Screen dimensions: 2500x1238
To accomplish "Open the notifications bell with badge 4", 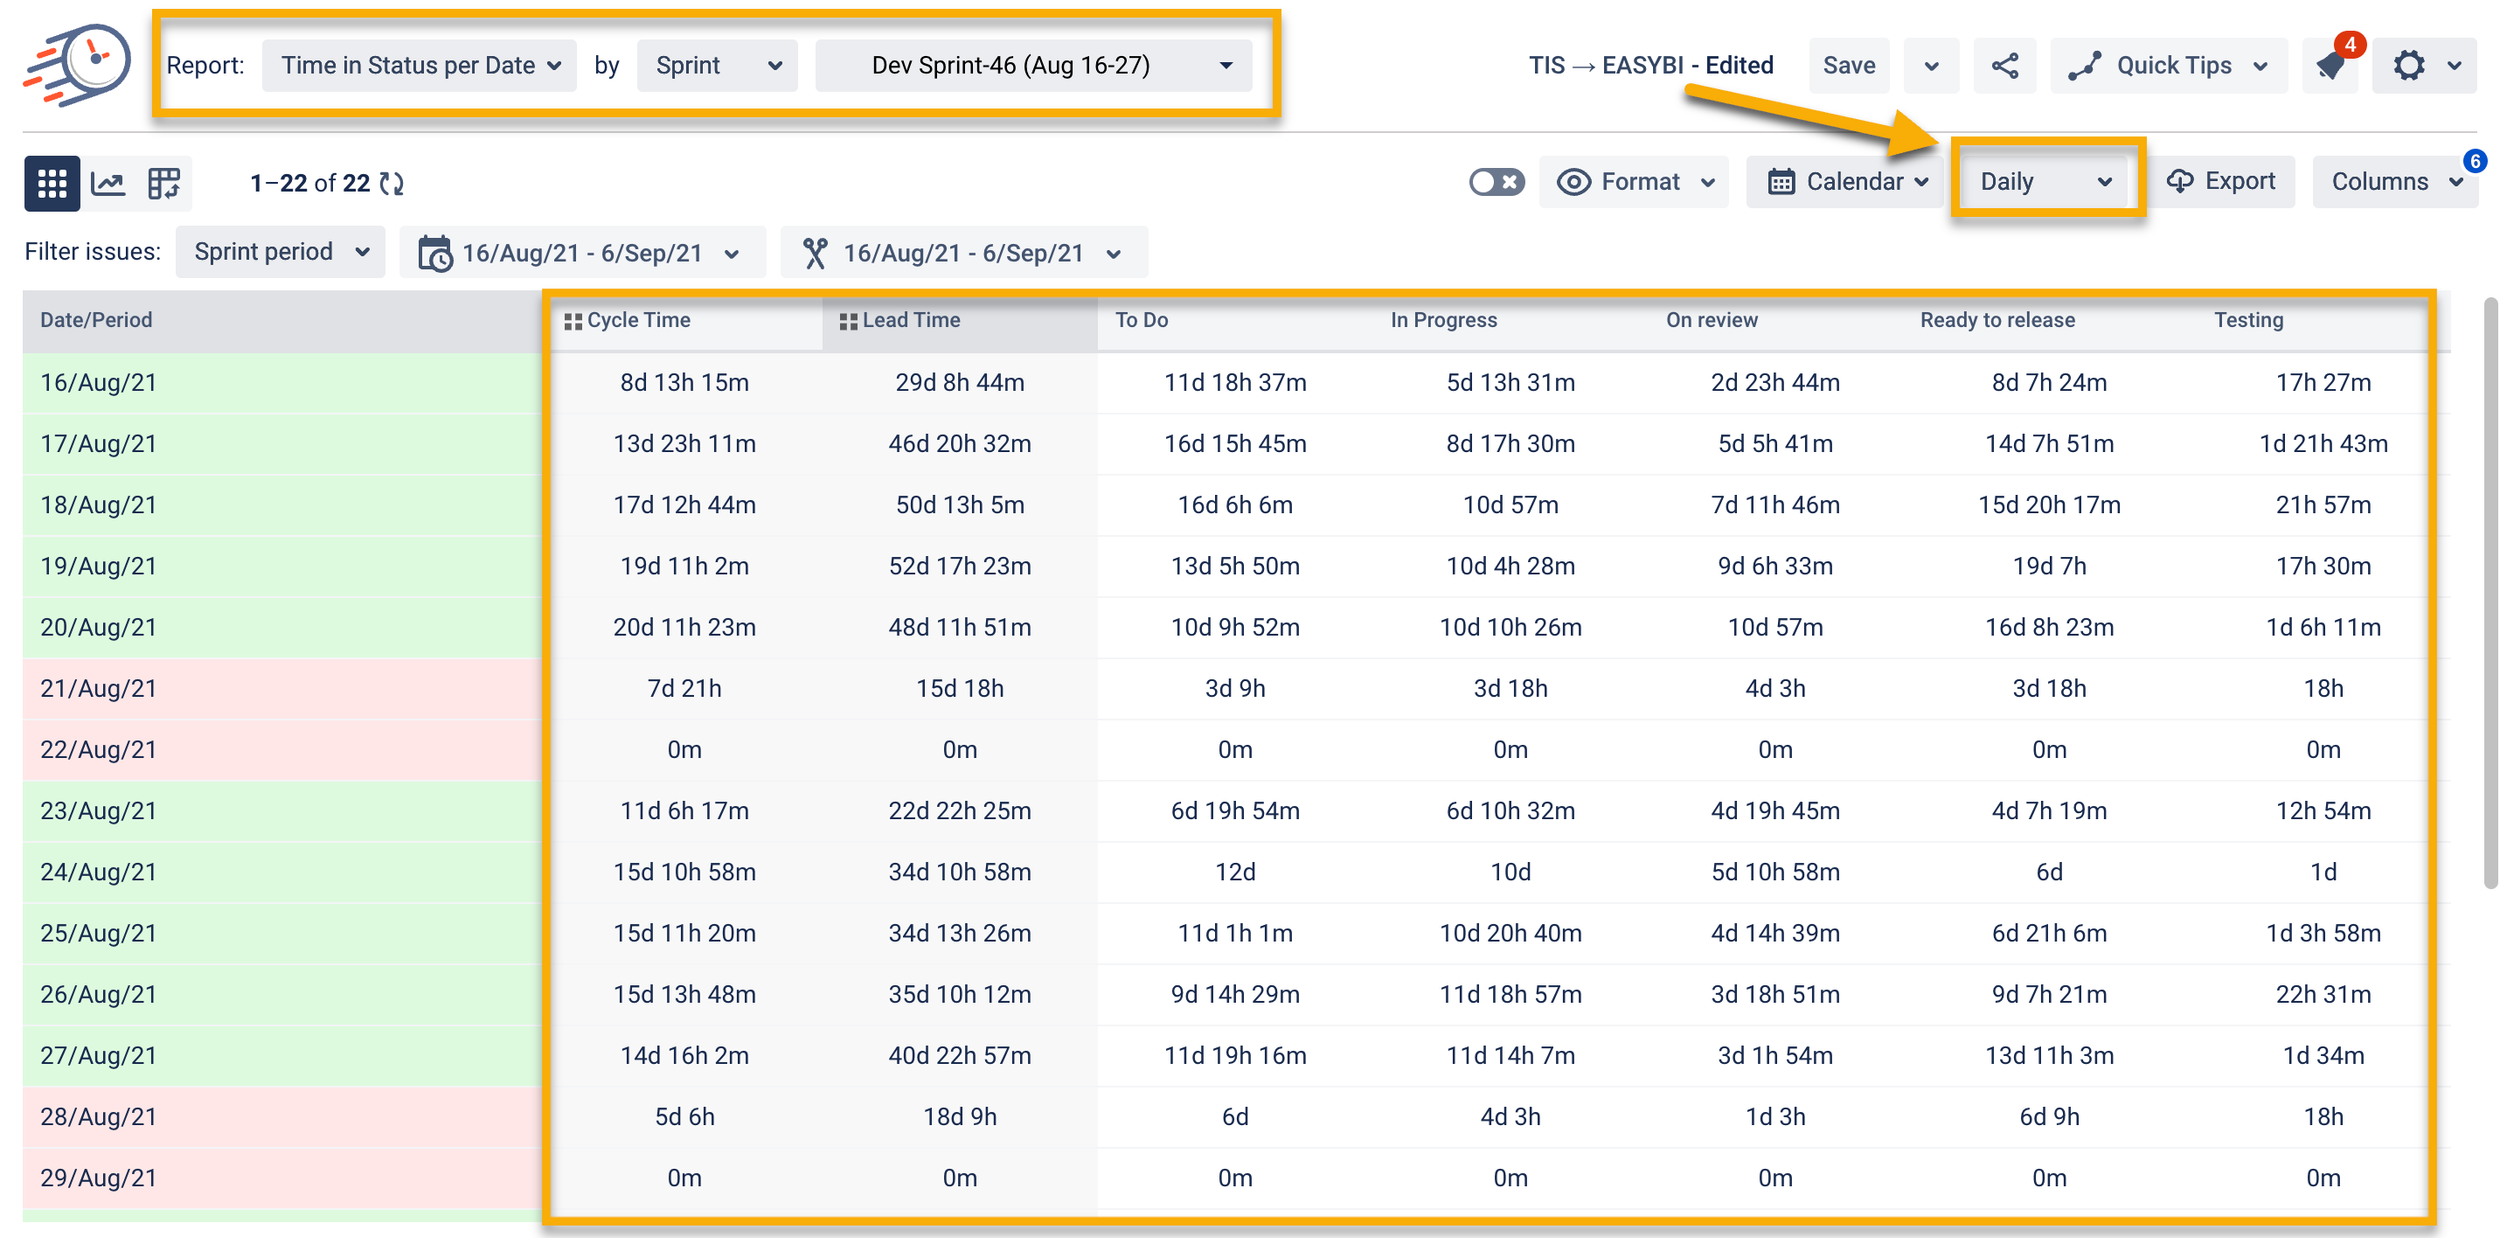I will pyautogui.click(x=2332, y=66).
